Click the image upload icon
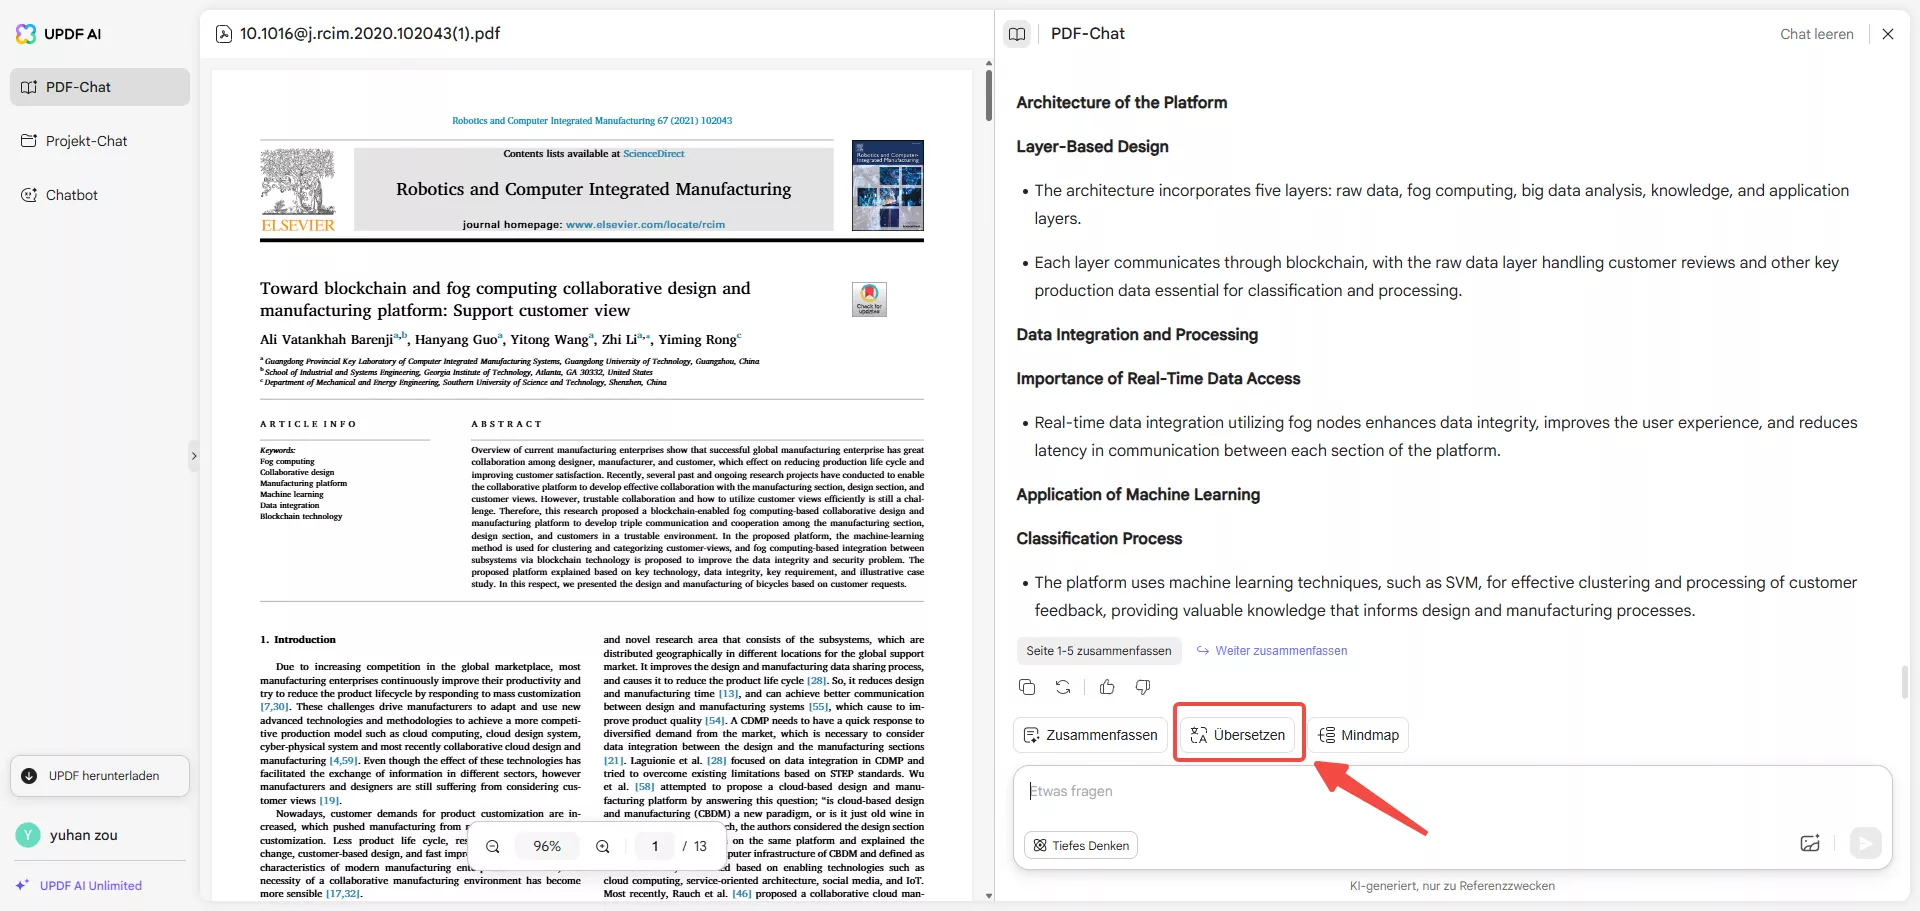 click(x=1810, y=844)
